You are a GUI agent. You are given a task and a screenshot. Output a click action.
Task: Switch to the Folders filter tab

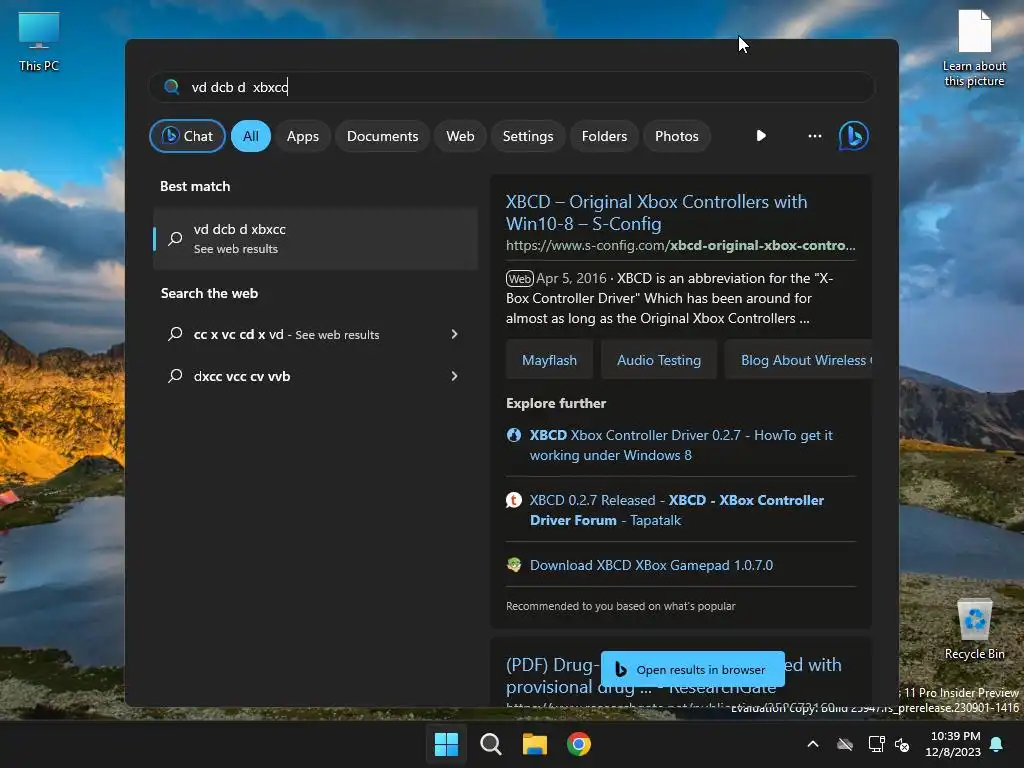pyautogui.click(x=604, y=136)
